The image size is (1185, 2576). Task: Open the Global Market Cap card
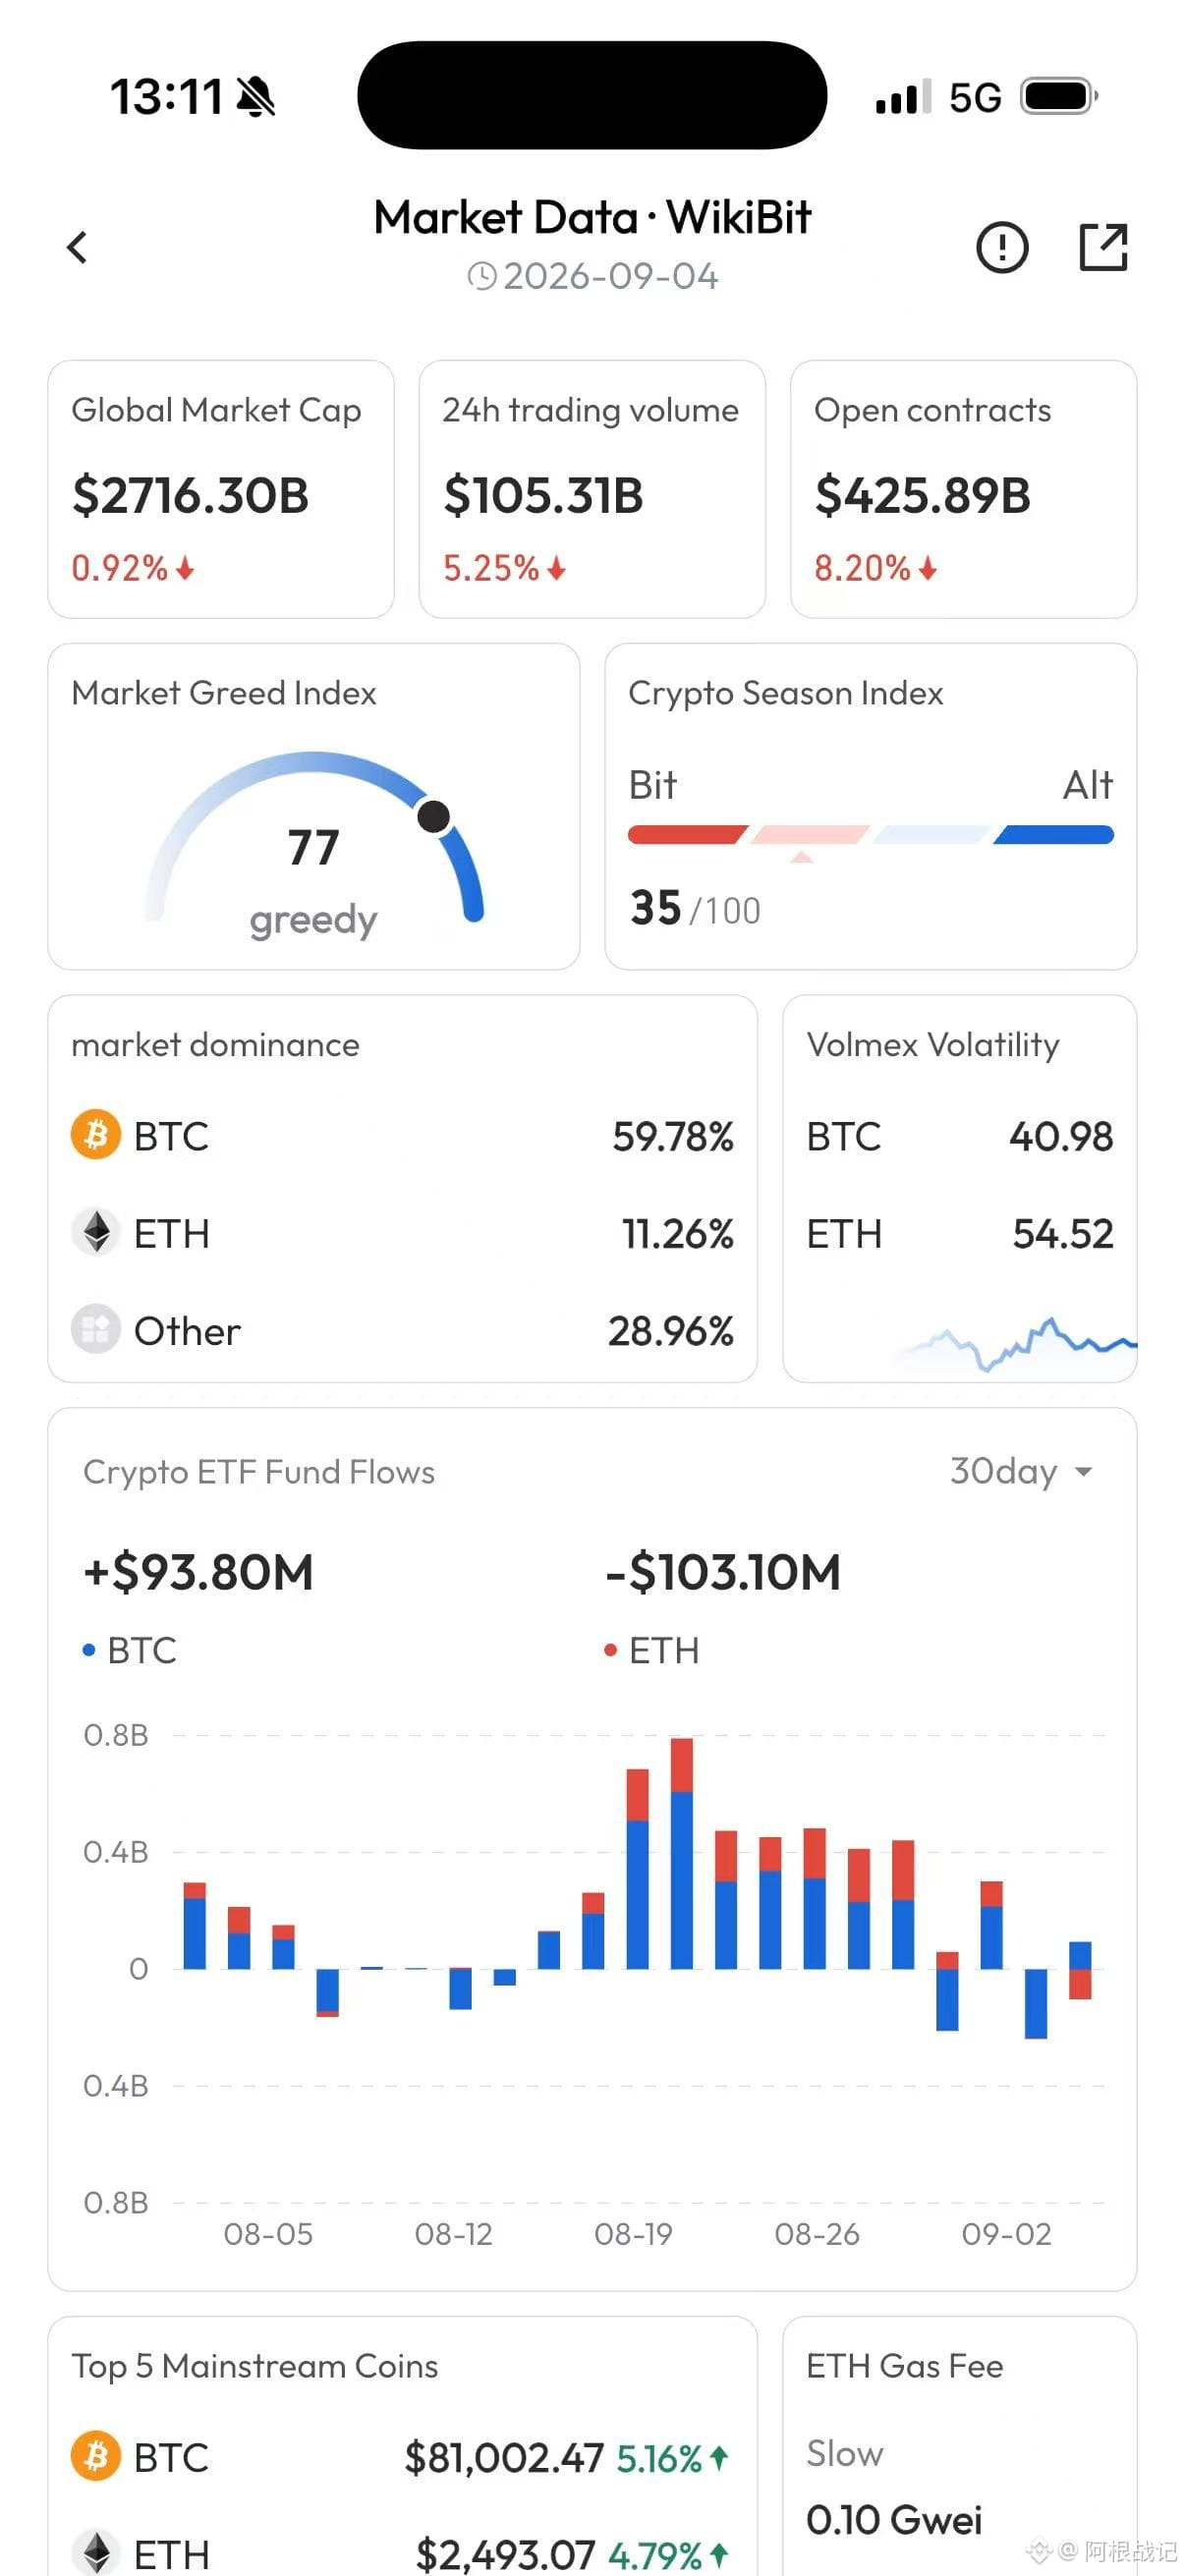click(221, 489)
